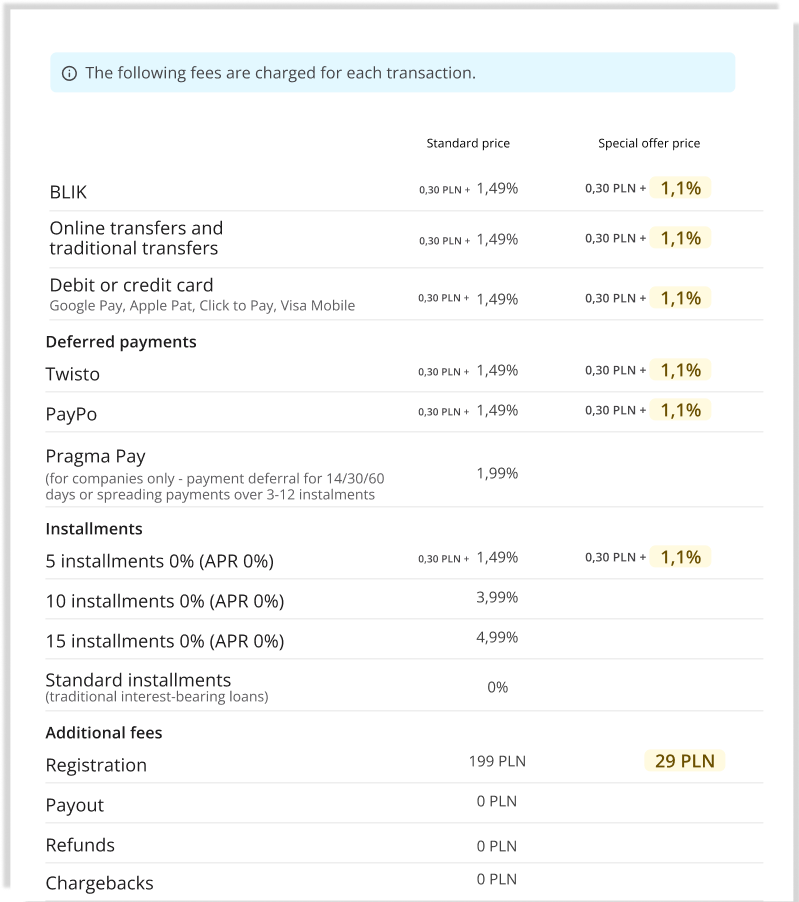Click the BLIK special offer 1,1% badge
Screen dimensions: 799x902
point(680,188)
